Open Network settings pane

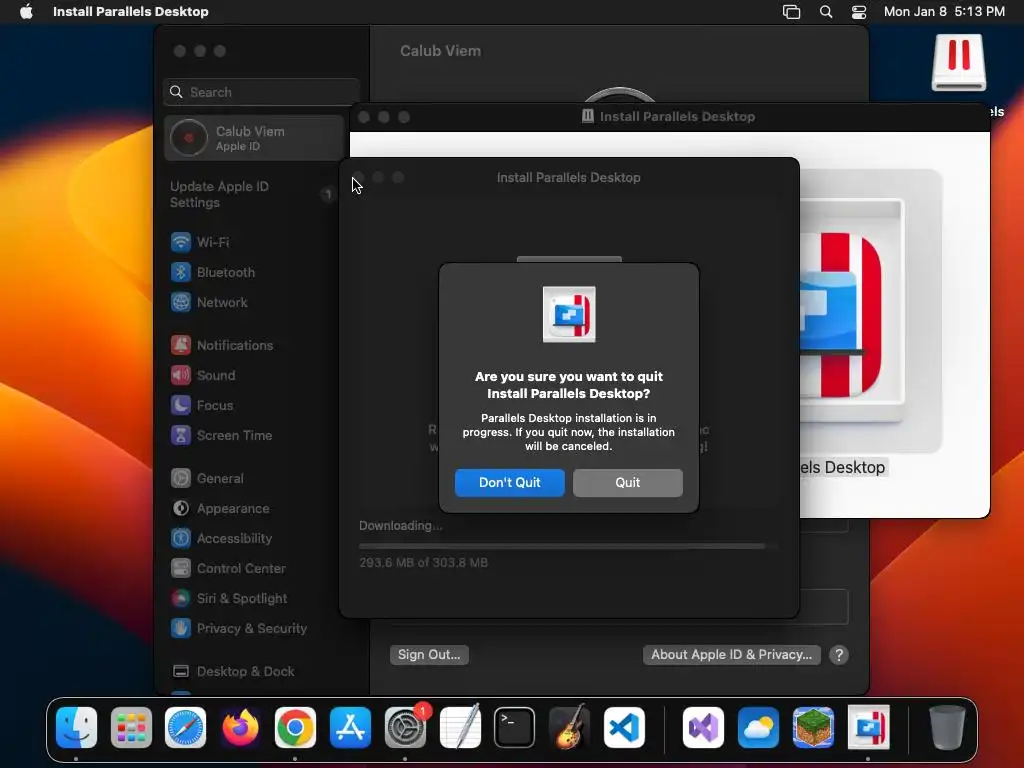[209, 302]
